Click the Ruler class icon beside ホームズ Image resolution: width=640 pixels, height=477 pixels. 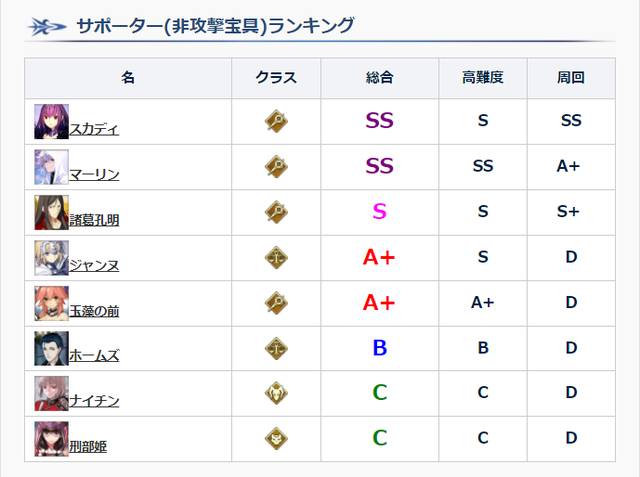pyautogui.click(x=277, y=347)
